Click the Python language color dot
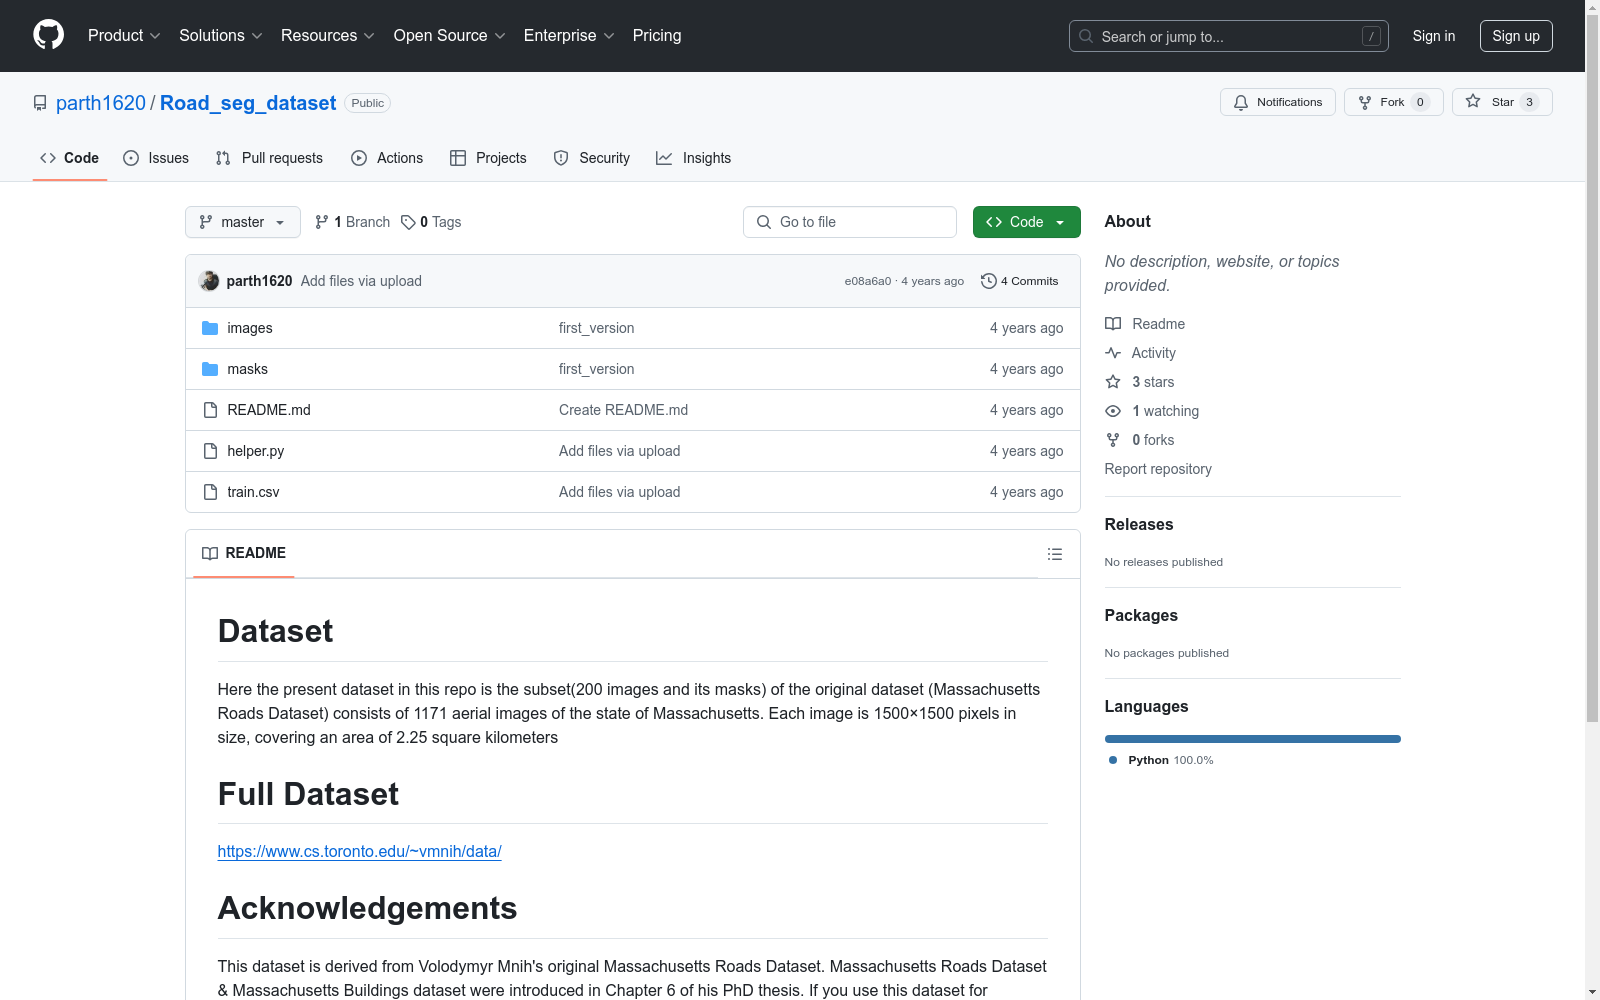The image size is (1600, 1000). [x=1113, y=760]
